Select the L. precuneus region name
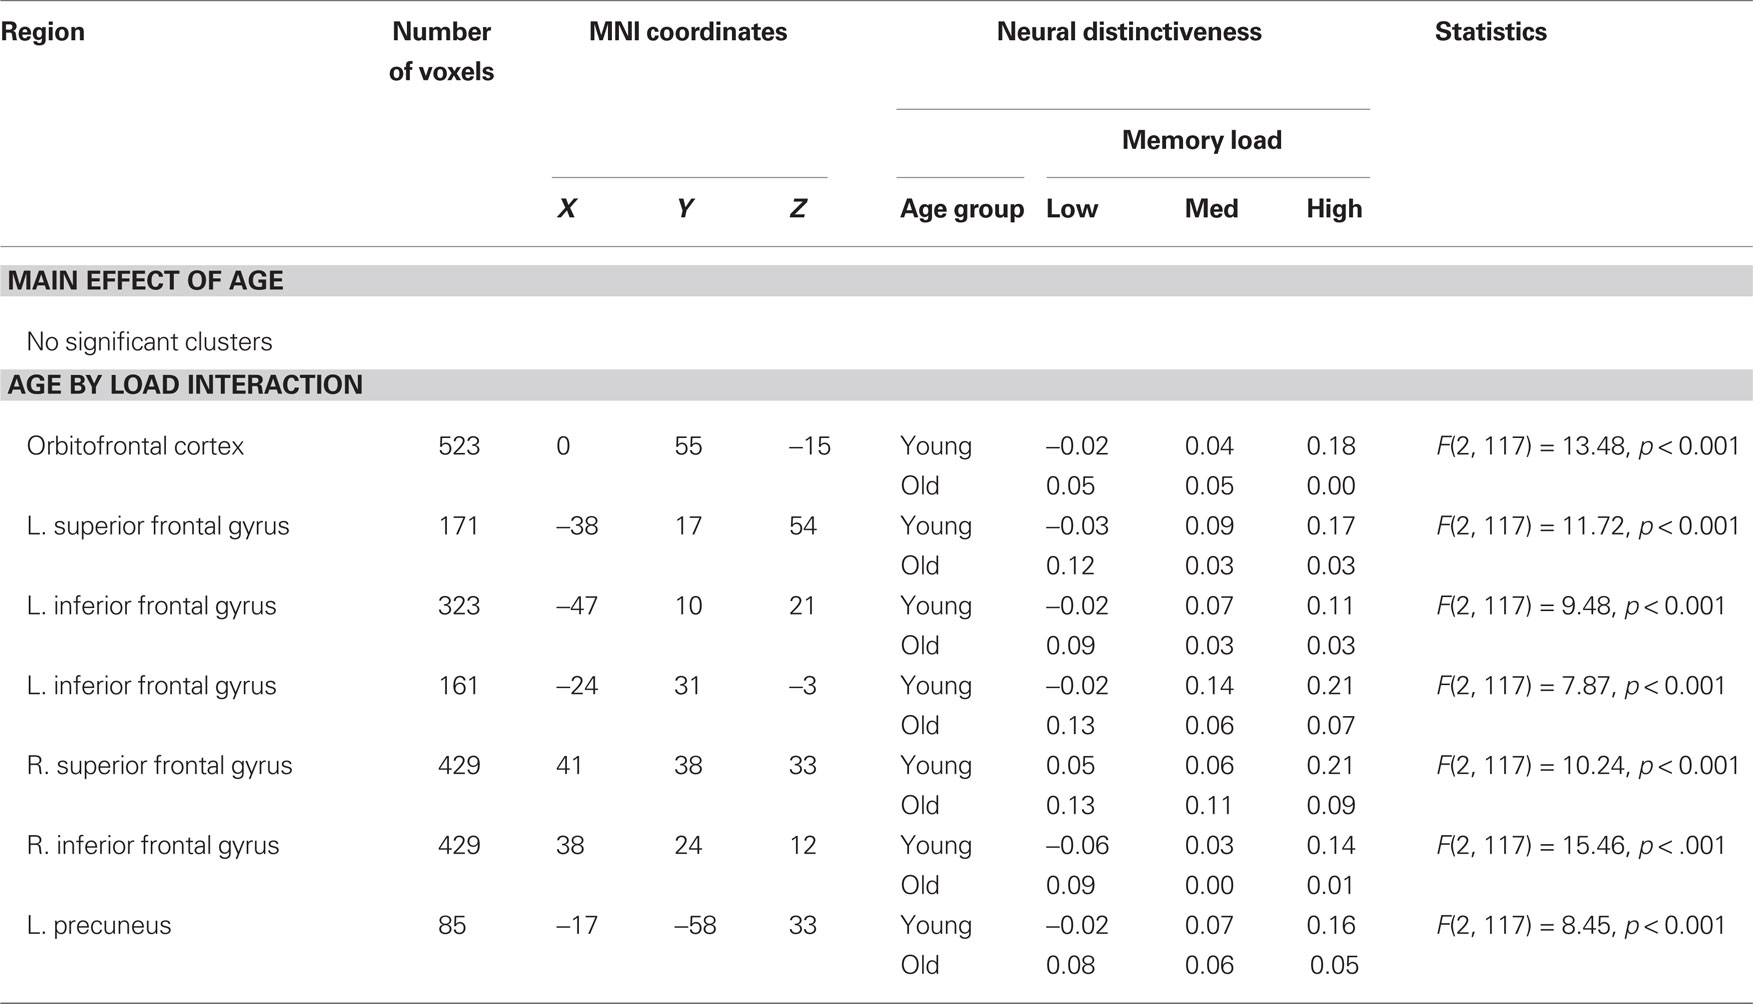Screen dimensions: 1753x1004 [99, 926]
